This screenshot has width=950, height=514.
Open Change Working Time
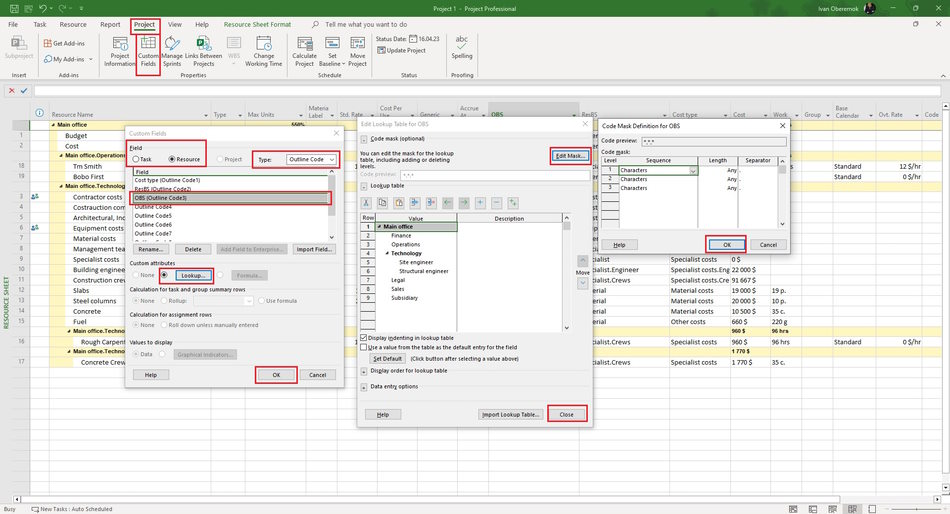[x=264, y=51]
